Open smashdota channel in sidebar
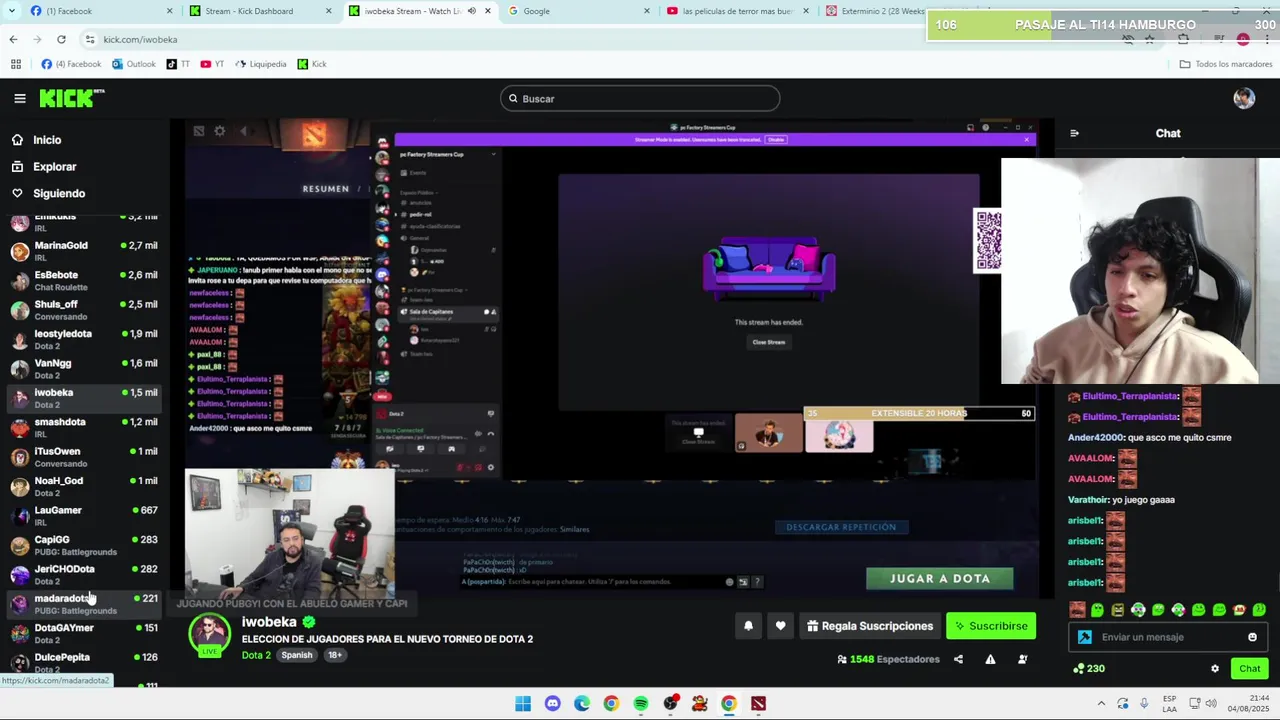The image size is (1280, 720). tap(84, 427)
